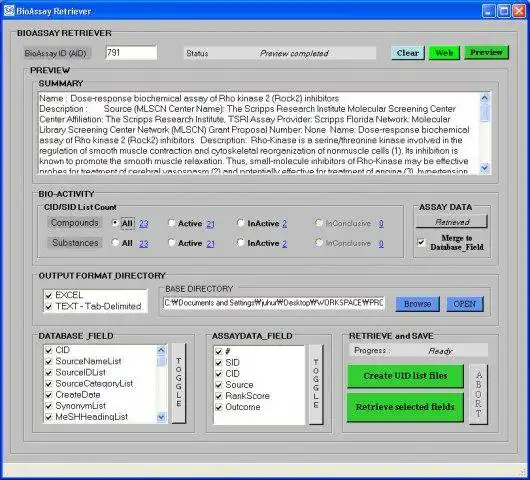
Task: Open the Compounds All count link 23
Action: pos(144,223)
